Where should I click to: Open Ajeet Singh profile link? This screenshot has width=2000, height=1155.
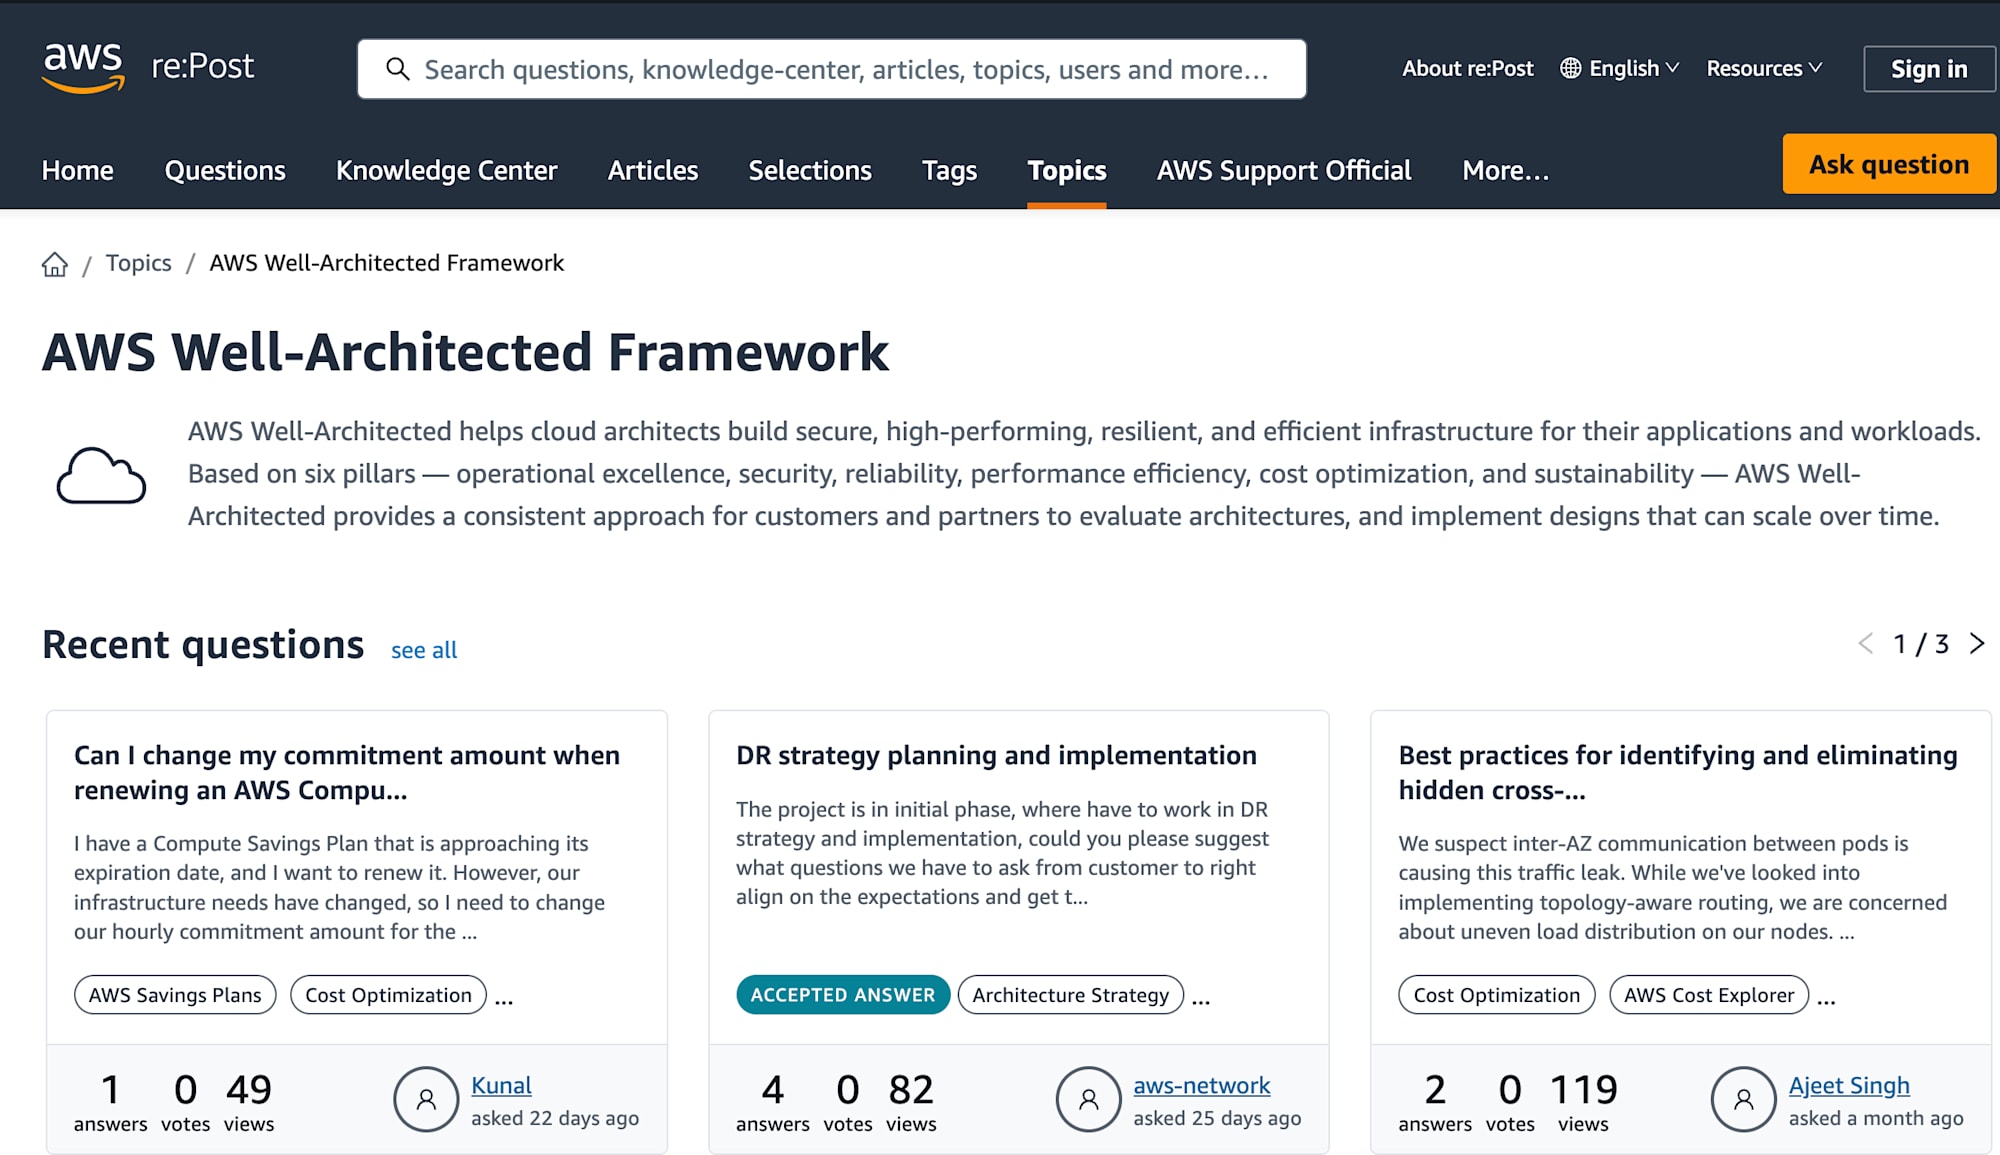1849,1085
